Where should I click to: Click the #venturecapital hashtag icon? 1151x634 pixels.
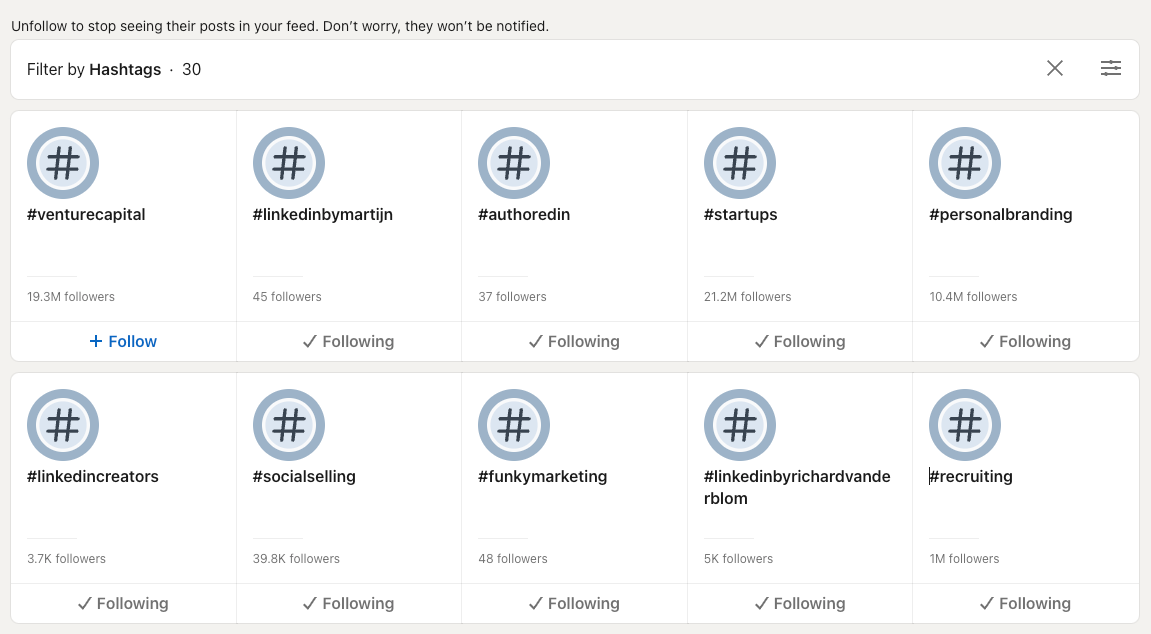point(63,162)
